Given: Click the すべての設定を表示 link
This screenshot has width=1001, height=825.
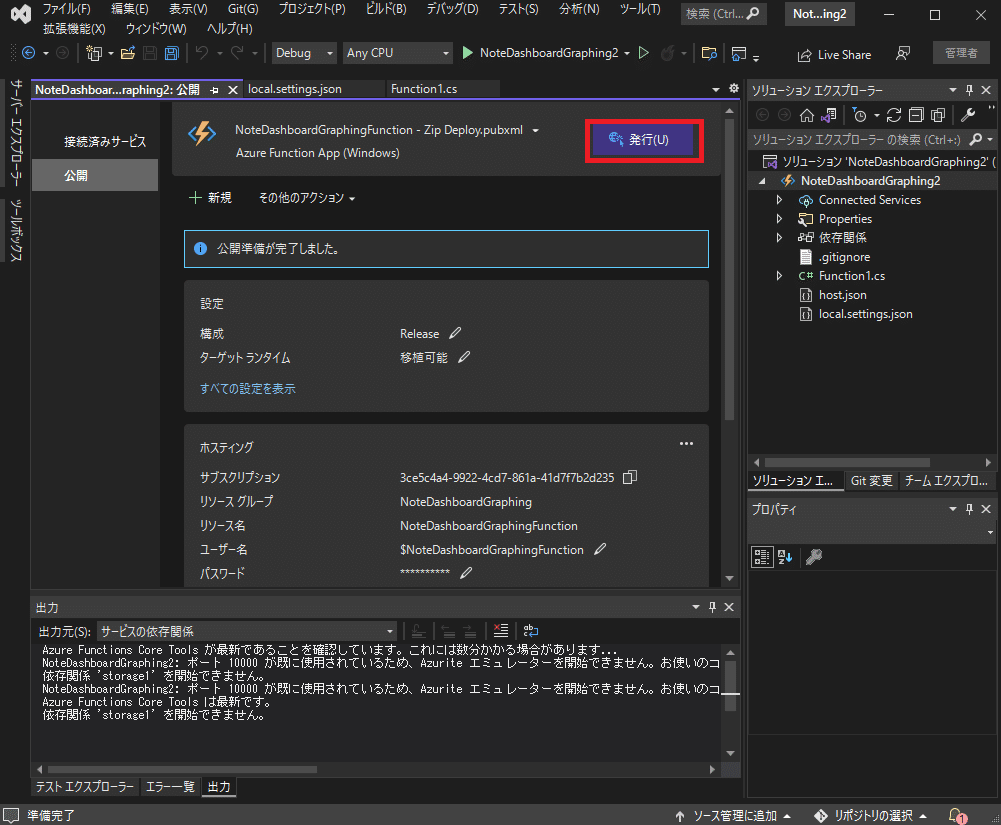Looking at the screenshot, I should click(x=248, y=388).
